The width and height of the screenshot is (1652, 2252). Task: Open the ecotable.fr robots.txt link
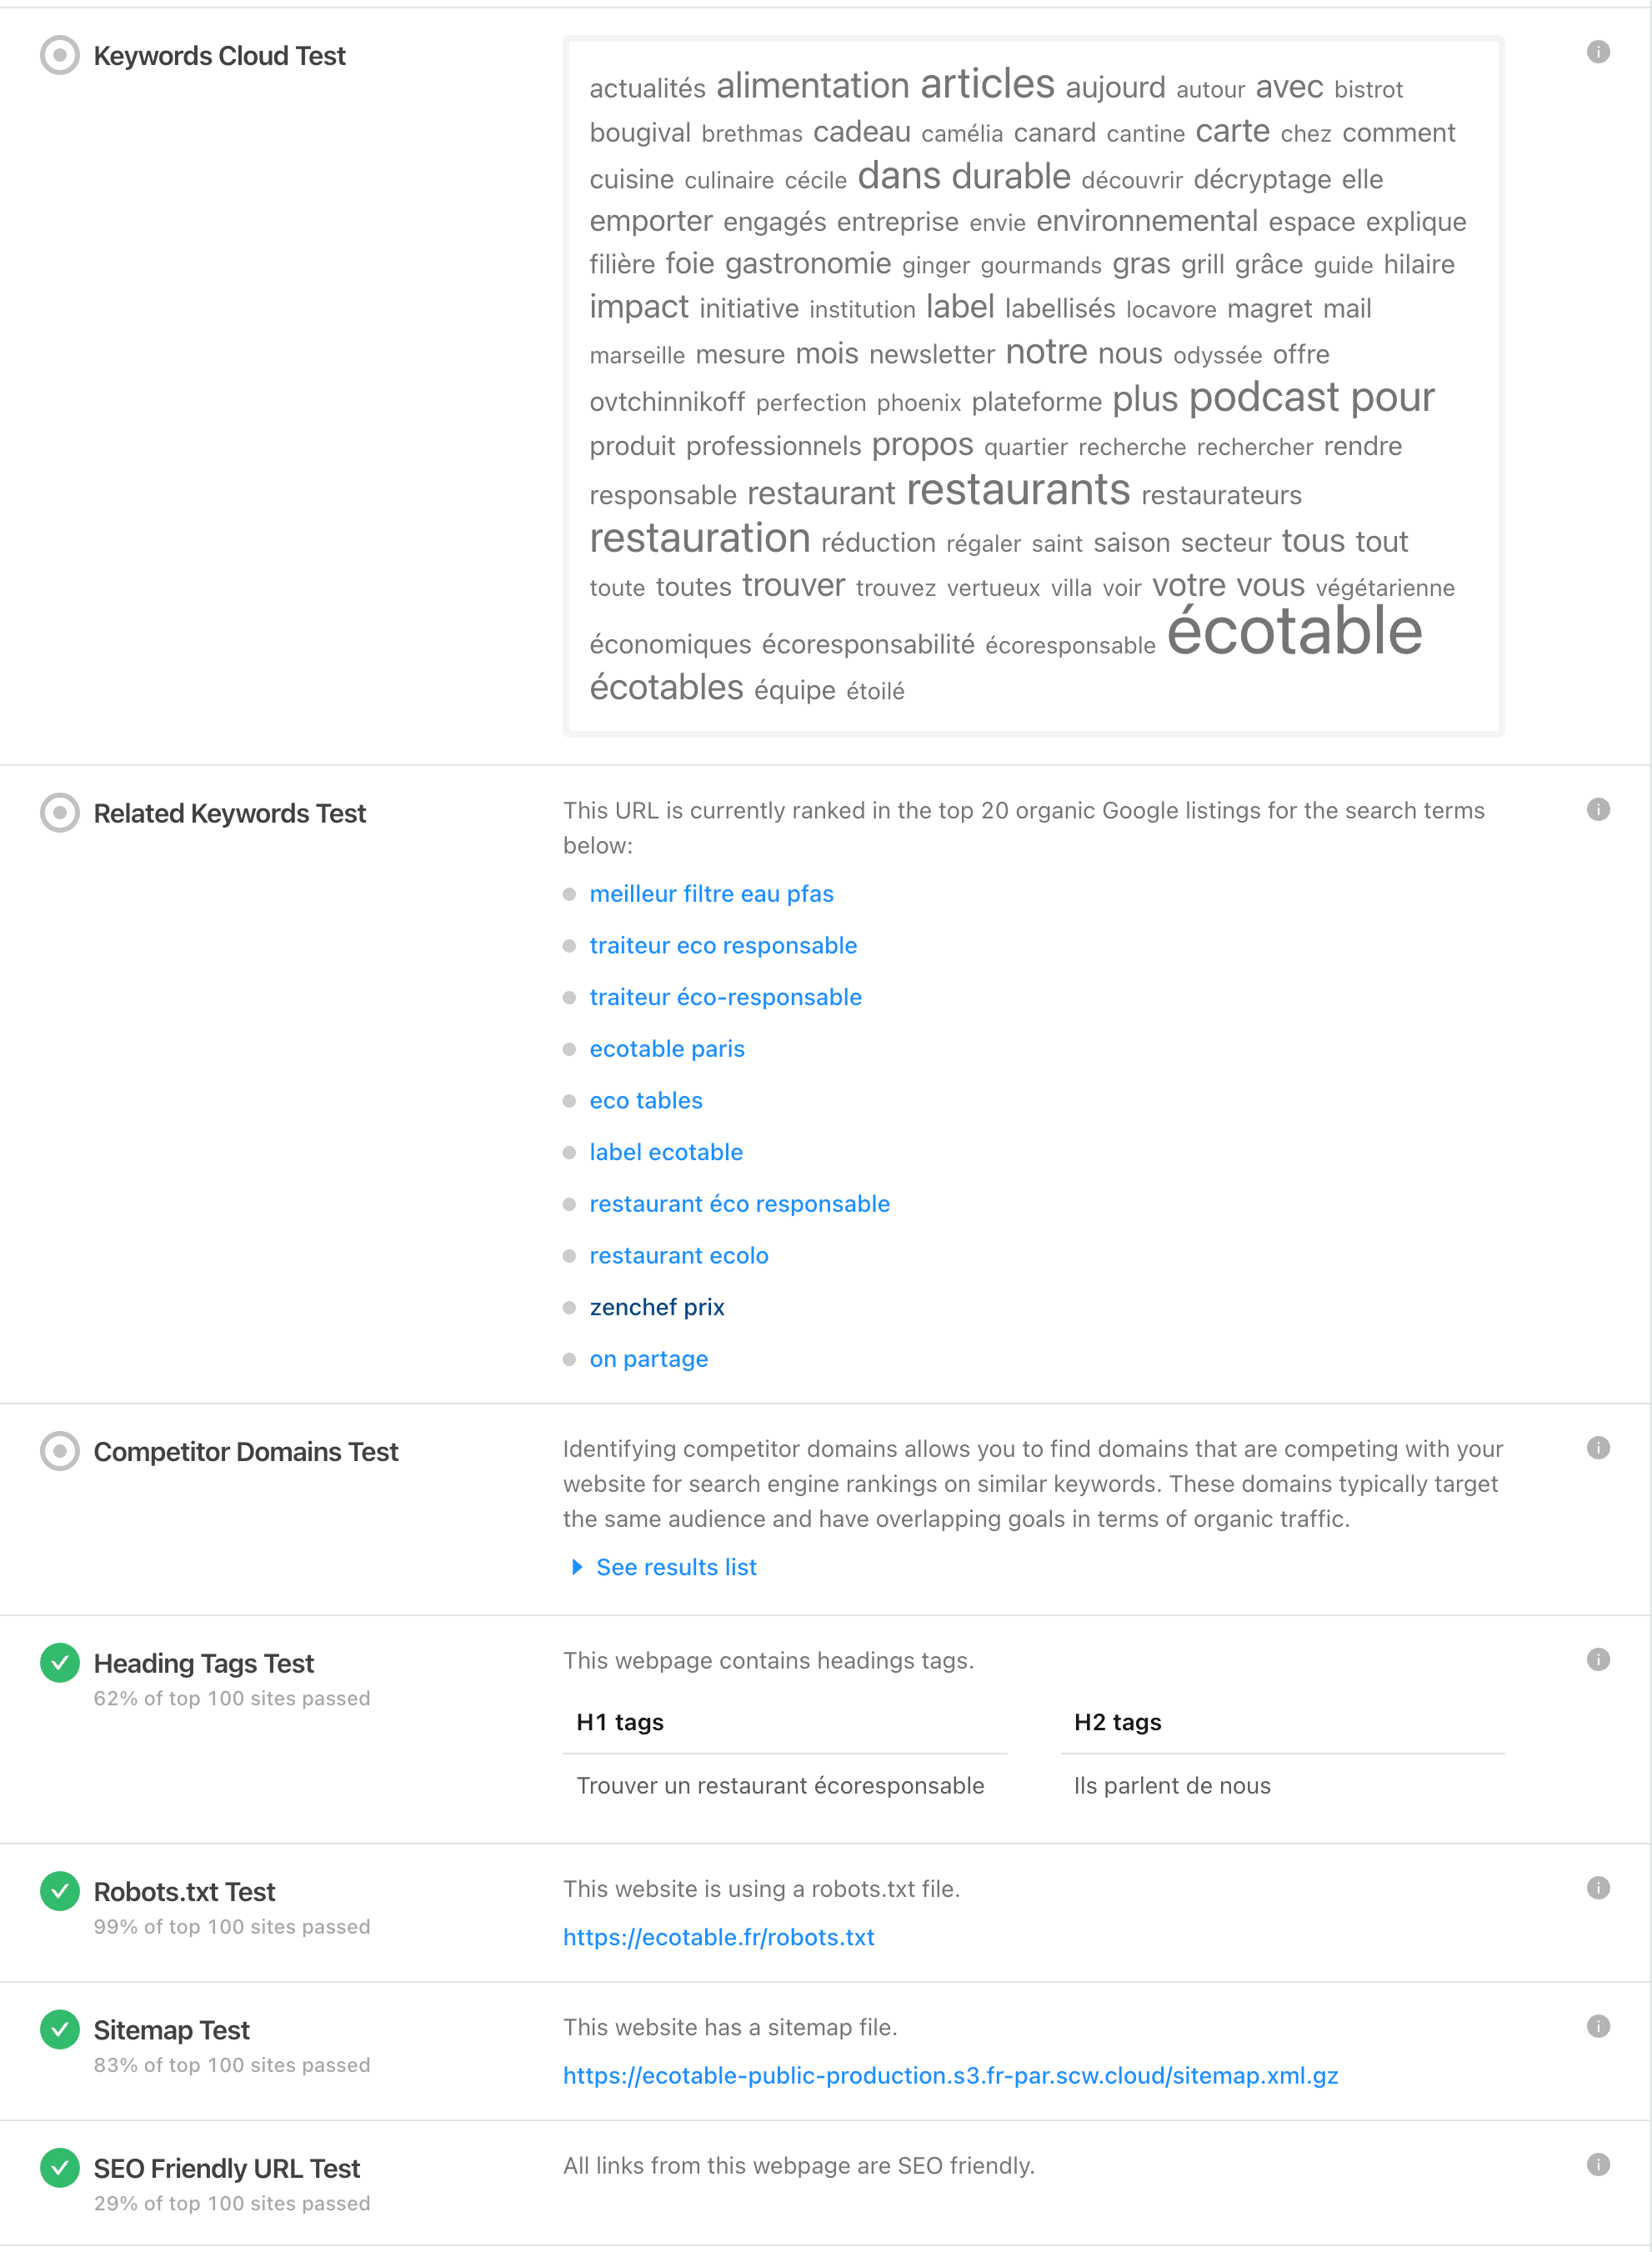click(719, 1937)
